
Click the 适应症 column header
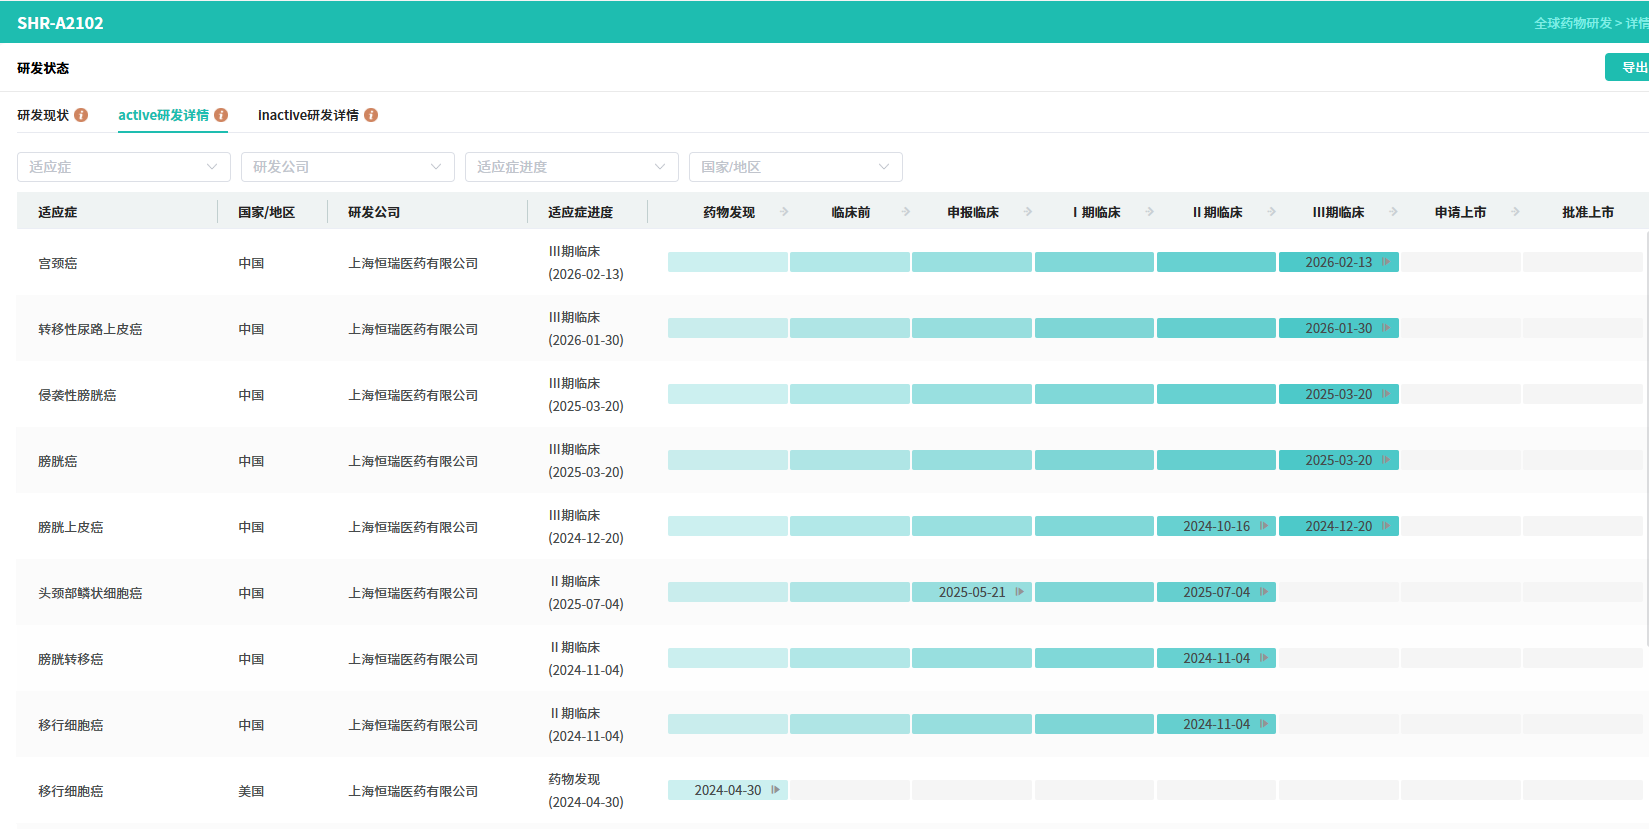click(58, 212)
